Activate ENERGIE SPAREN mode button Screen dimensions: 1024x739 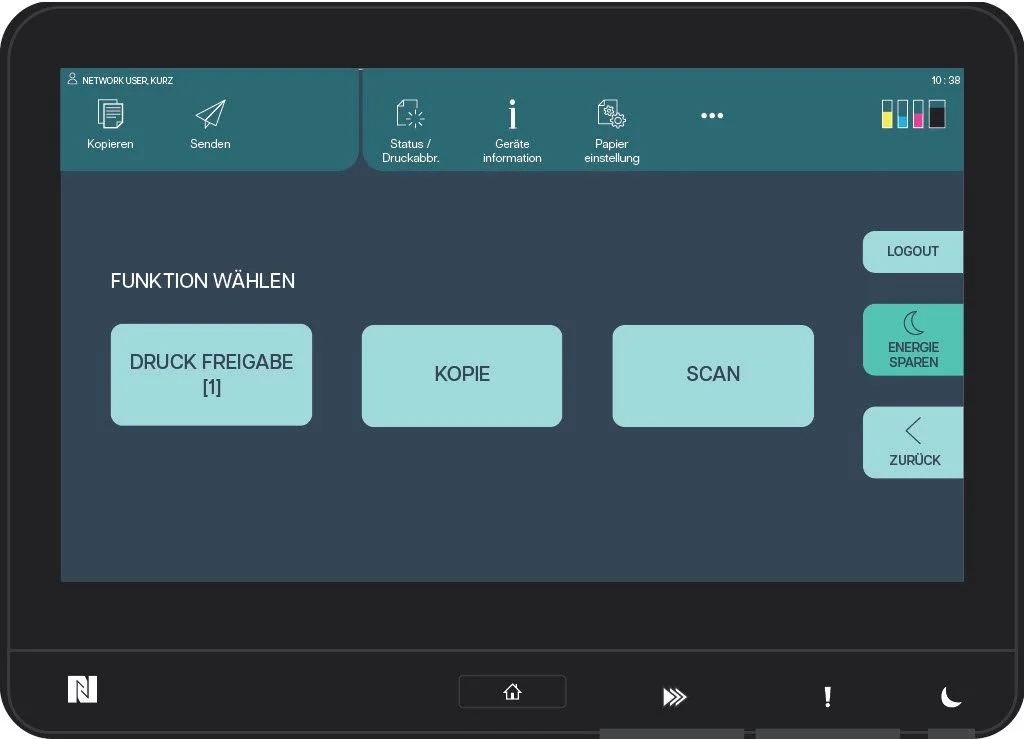point(913,339)
